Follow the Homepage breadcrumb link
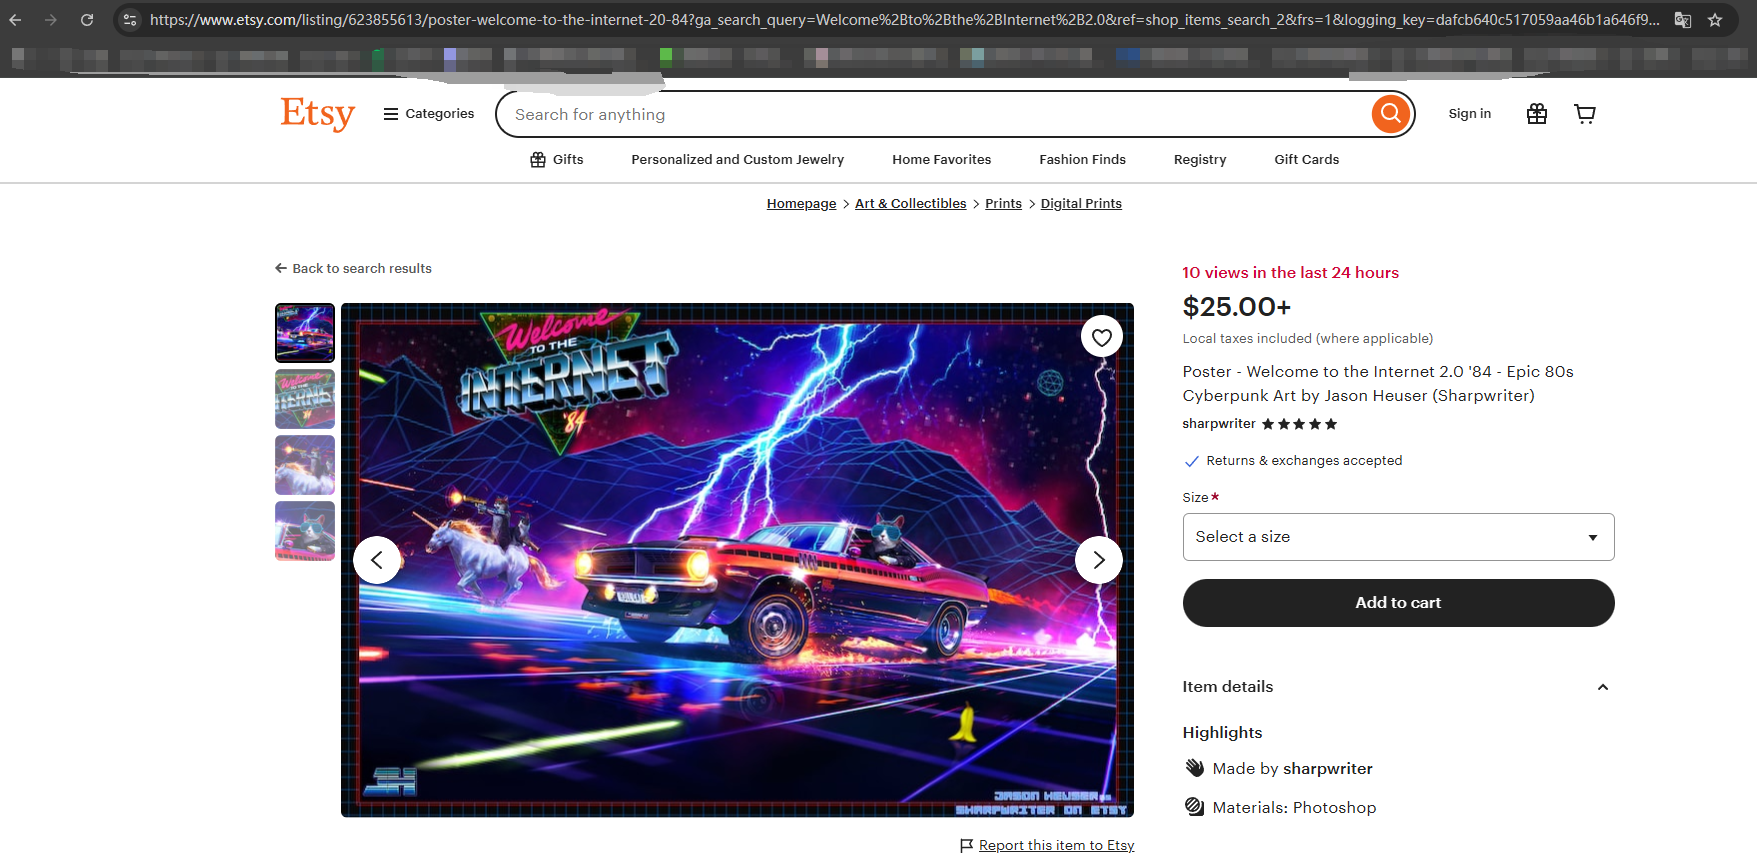The image size is (1757, 853). (801, 204)
